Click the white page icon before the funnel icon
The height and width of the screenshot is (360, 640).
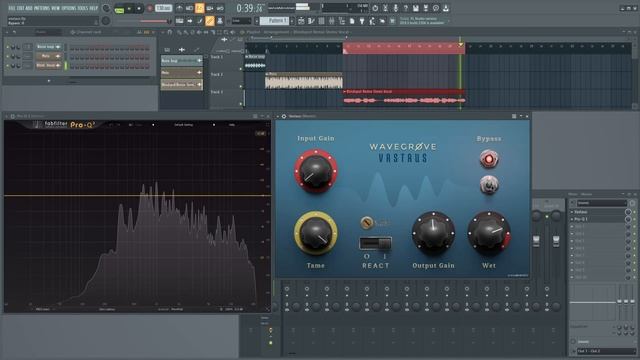click(x=352, y=21)
